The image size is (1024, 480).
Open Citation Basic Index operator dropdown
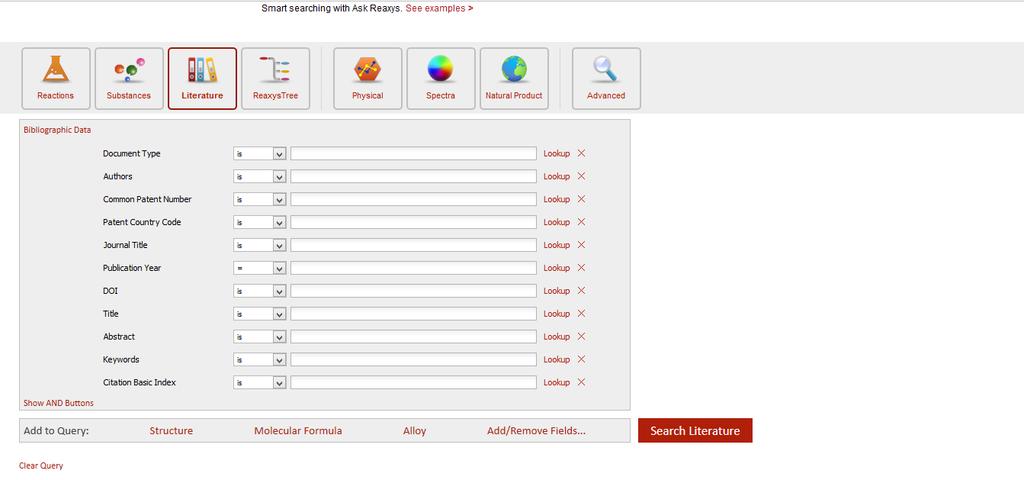point(259,382)
